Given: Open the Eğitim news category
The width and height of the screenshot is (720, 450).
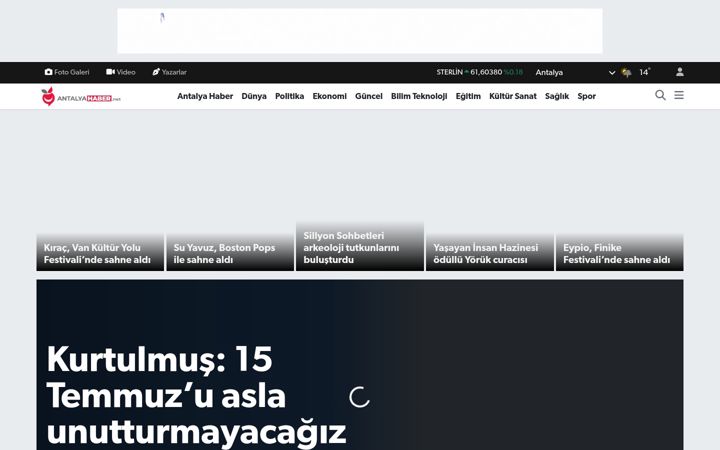Looking at the screenshot, I should coord(468,96).
